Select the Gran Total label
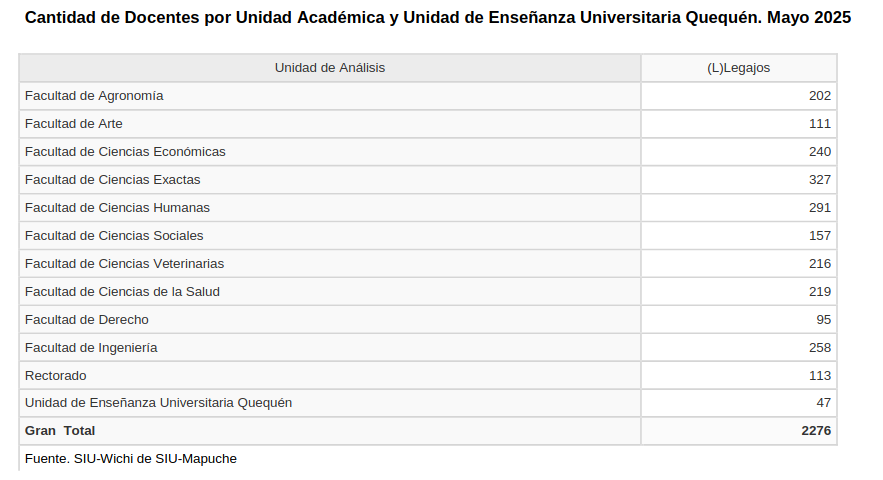 (x=60, y=431)
